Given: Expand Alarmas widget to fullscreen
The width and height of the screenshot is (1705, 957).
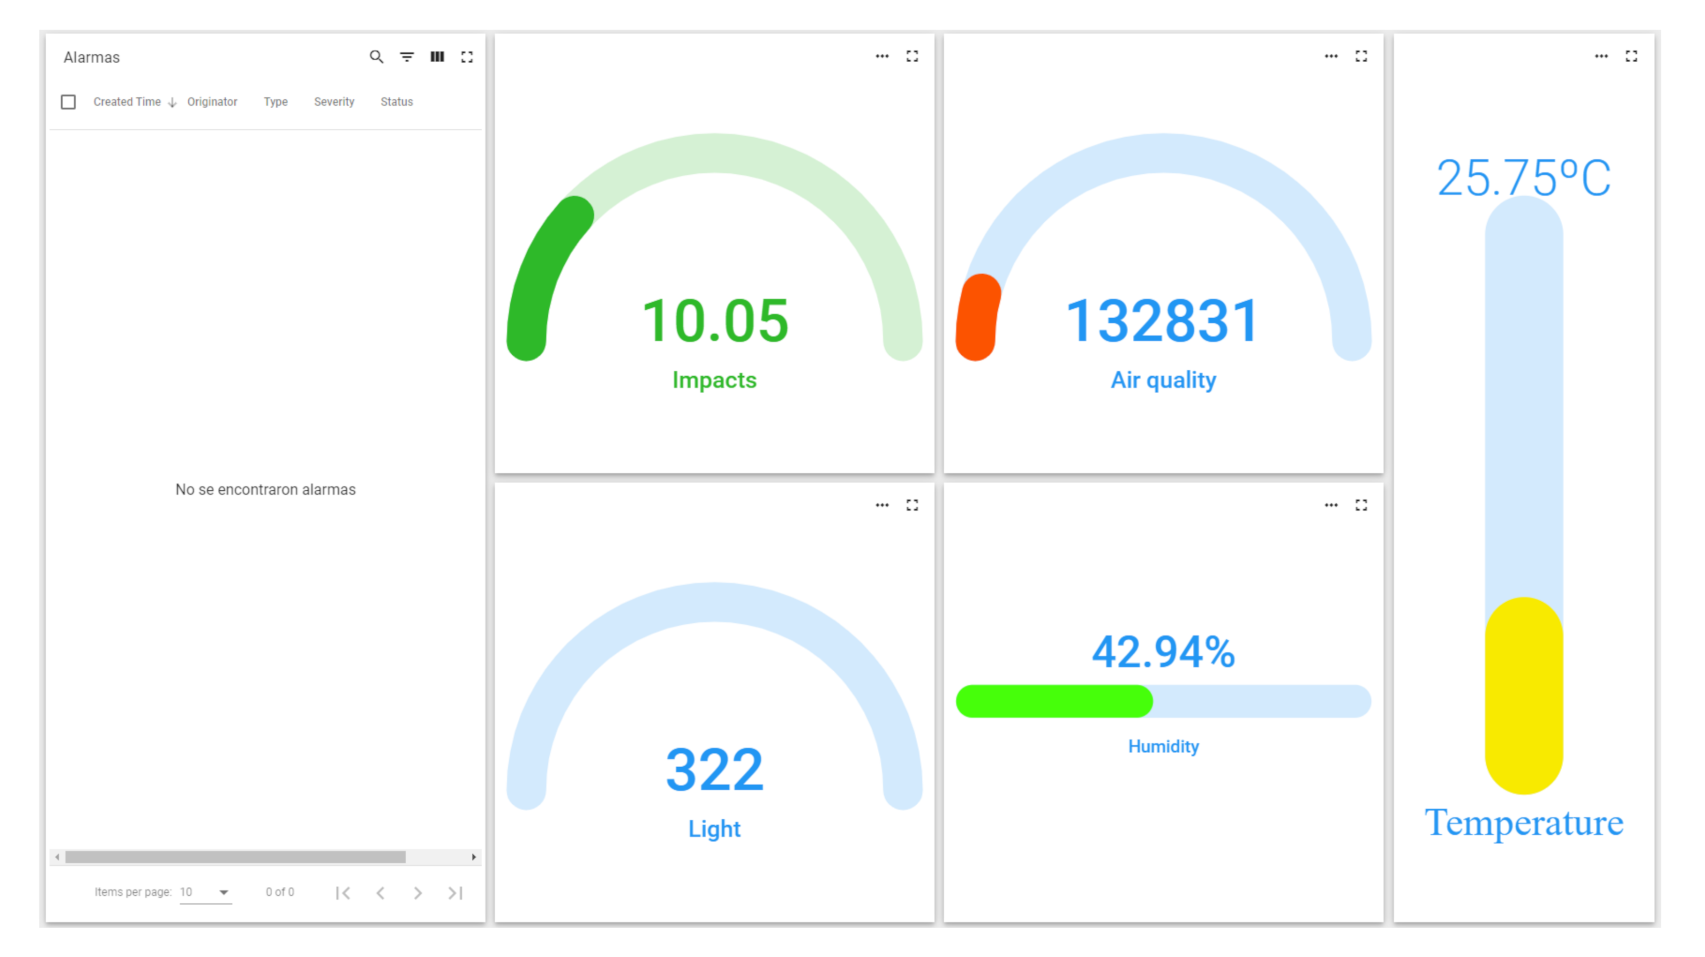Looking at the screenshot, I should 467,57.
